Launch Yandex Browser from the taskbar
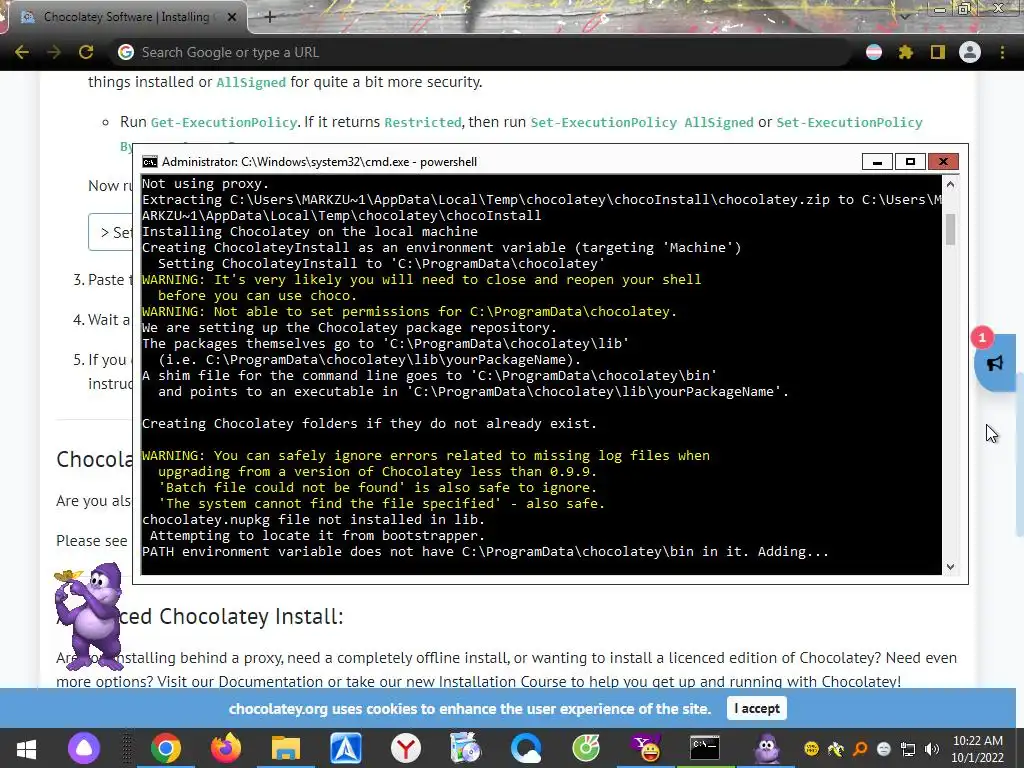1024x768 pixels. coord(406,748)
